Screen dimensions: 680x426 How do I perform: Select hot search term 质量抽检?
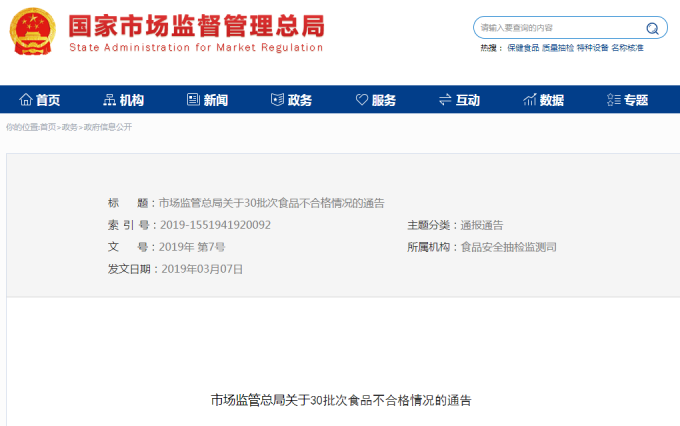click(558, 48)
